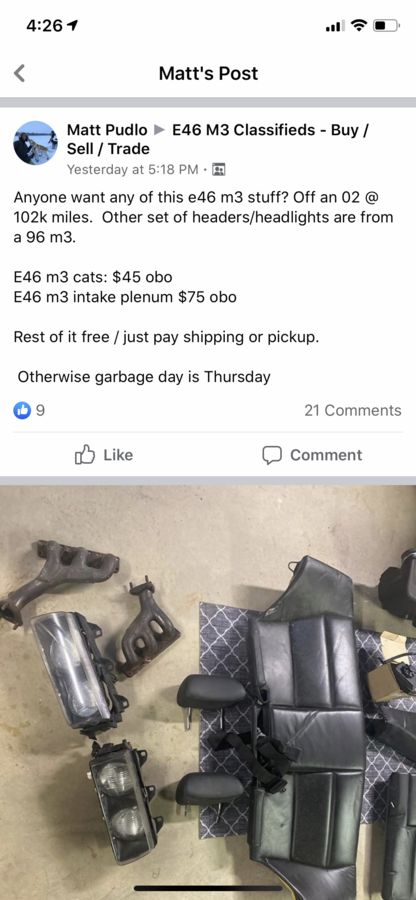Viewport: 416px width, 900px height.
Task: Open the Matt Pudlo name link
Action: (x=107, y=130)
